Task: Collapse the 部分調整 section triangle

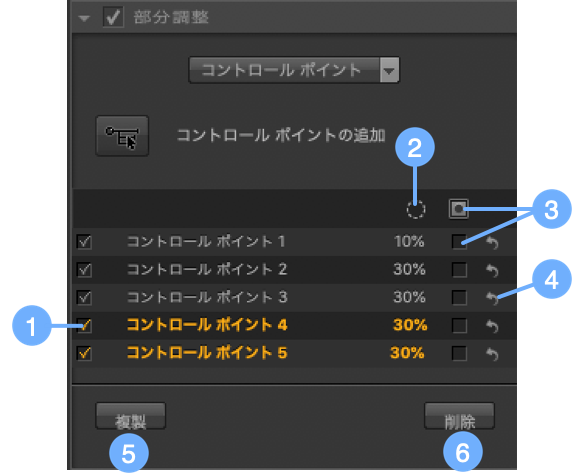Action: [x=84, y=18]
